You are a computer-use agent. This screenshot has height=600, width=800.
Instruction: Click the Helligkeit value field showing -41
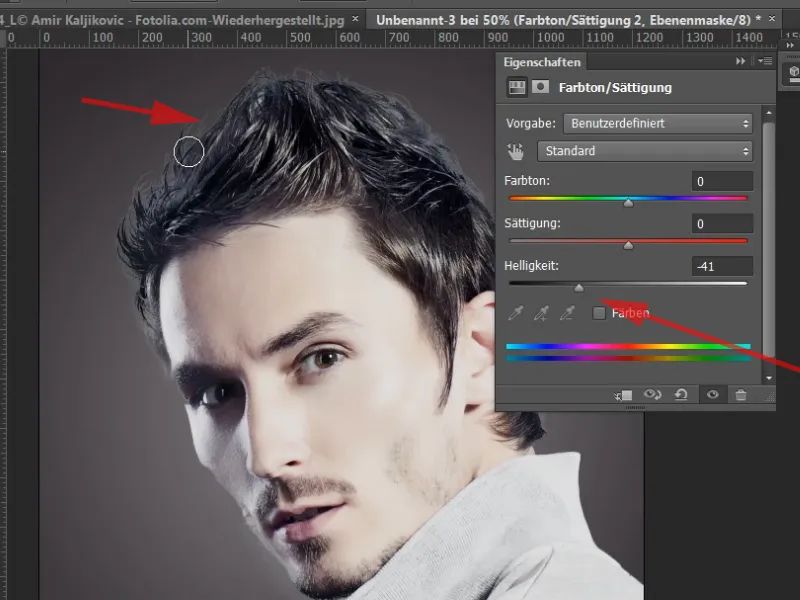click(x=722, y=266)
